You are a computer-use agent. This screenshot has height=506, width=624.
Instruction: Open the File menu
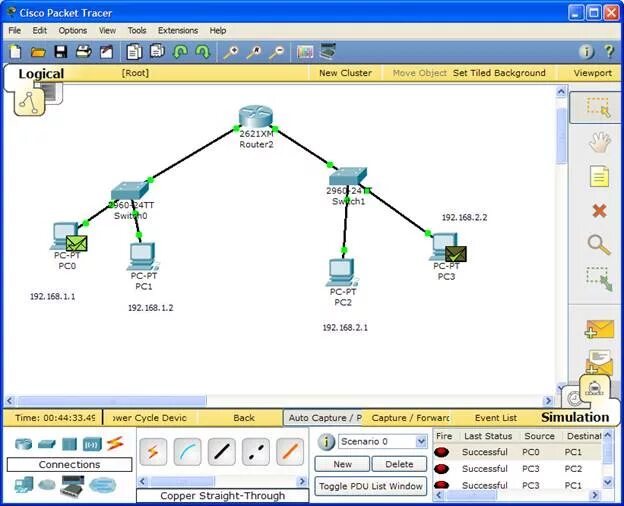[15, 31]
